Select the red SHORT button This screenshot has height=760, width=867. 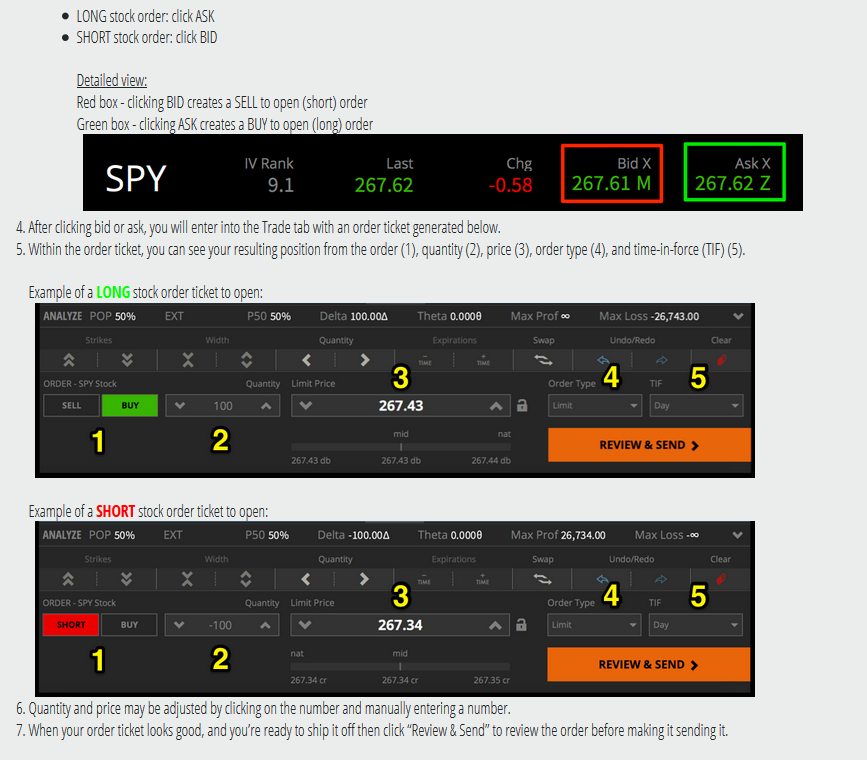[71, 624]
